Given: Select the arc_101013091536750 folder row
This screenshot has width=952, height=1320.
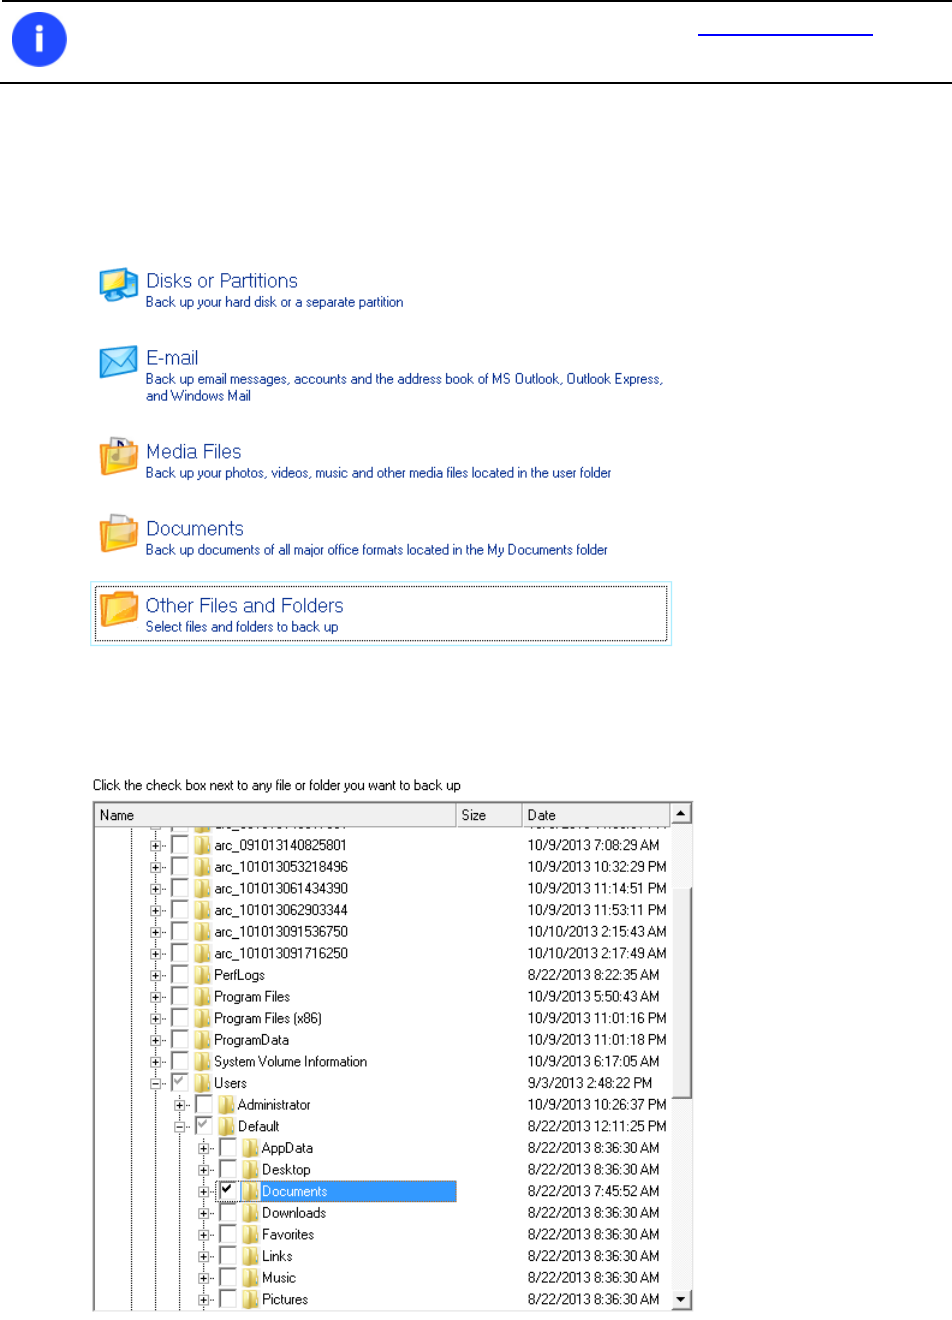Looking at the screenshot, I should click(x=281, y=932).
